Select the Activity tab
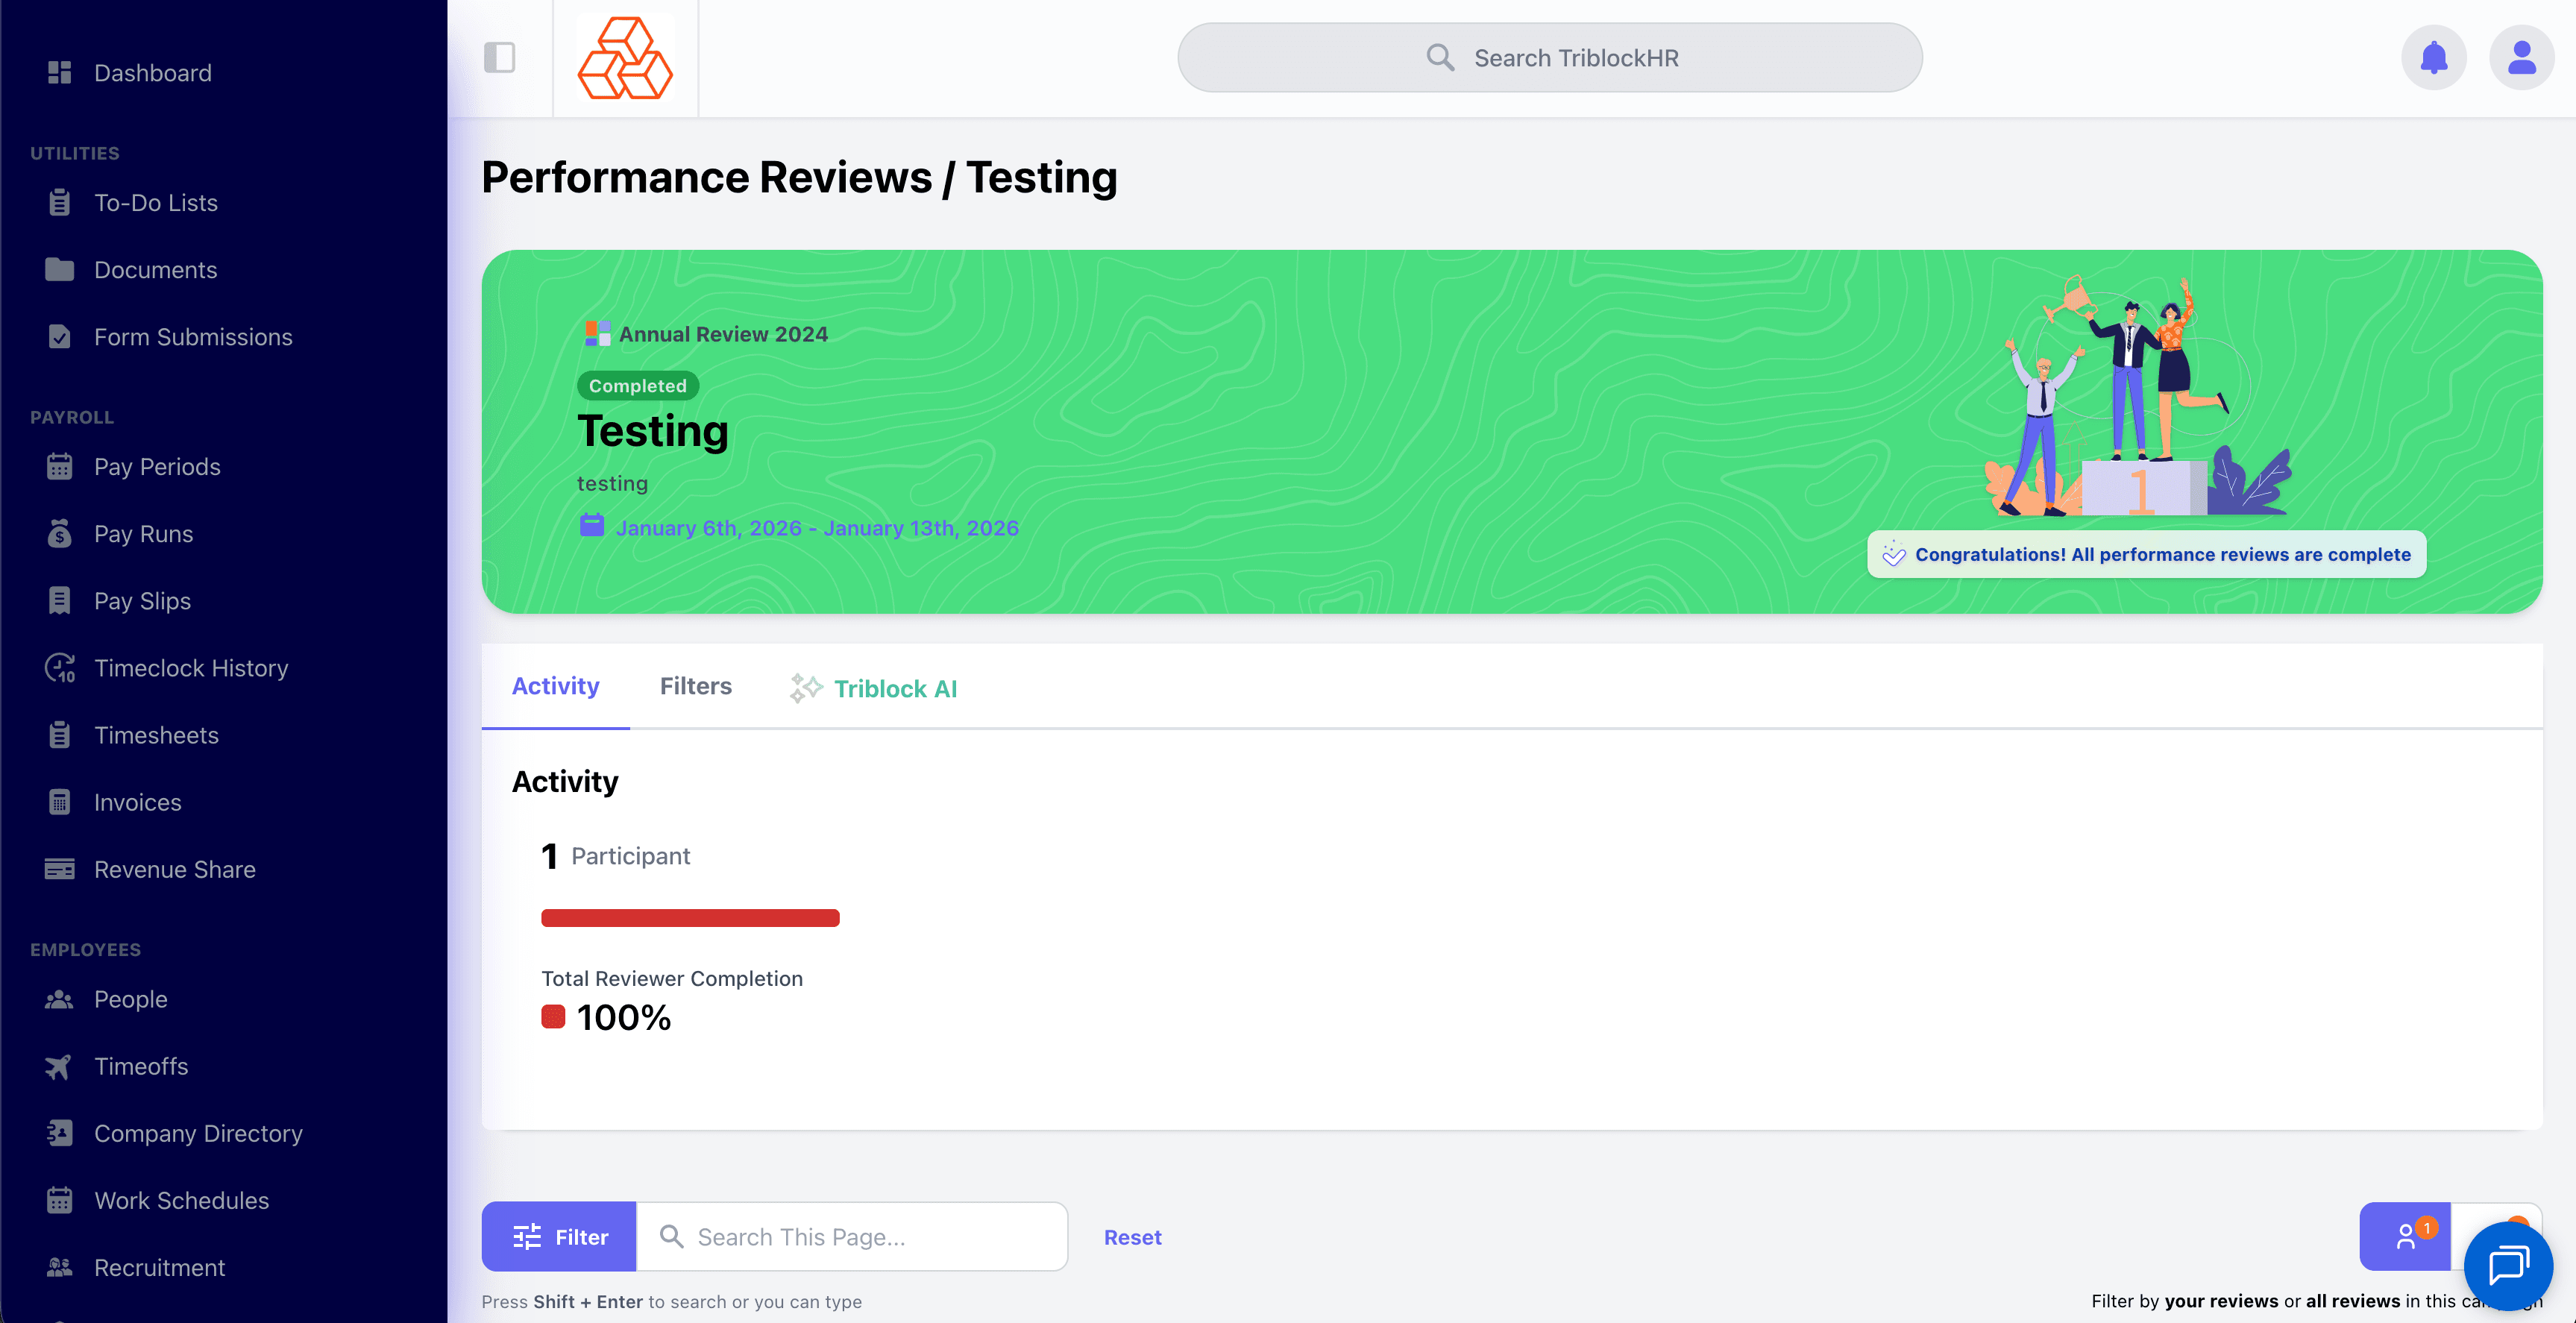 pos(555,686)
